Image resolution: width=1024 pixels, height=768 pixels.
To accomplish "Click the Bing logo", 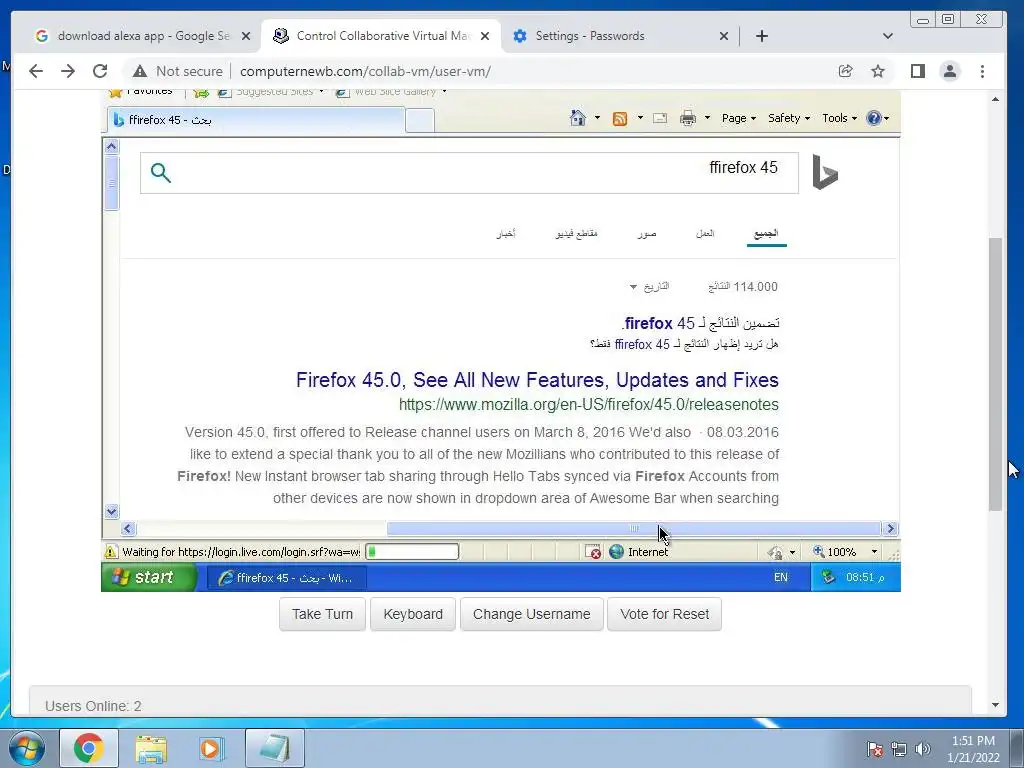I will (825, 172).
